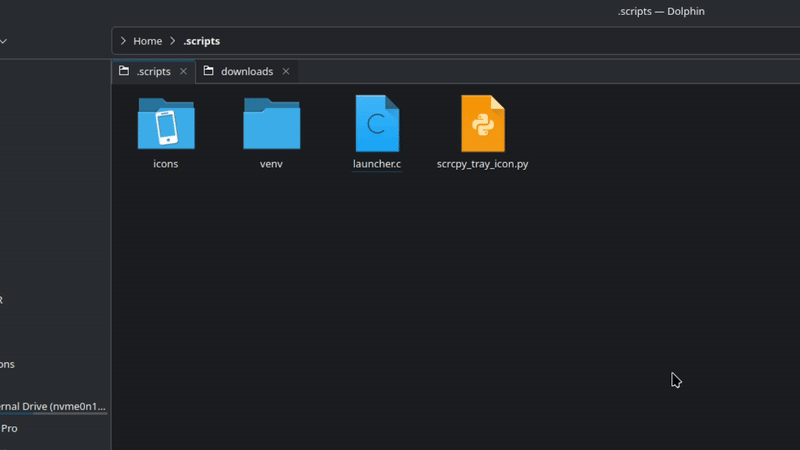Viewport: 800px width, 450px height.
Task: Expand the chevron between Home and .scripts
Action: tap(172, 41)
